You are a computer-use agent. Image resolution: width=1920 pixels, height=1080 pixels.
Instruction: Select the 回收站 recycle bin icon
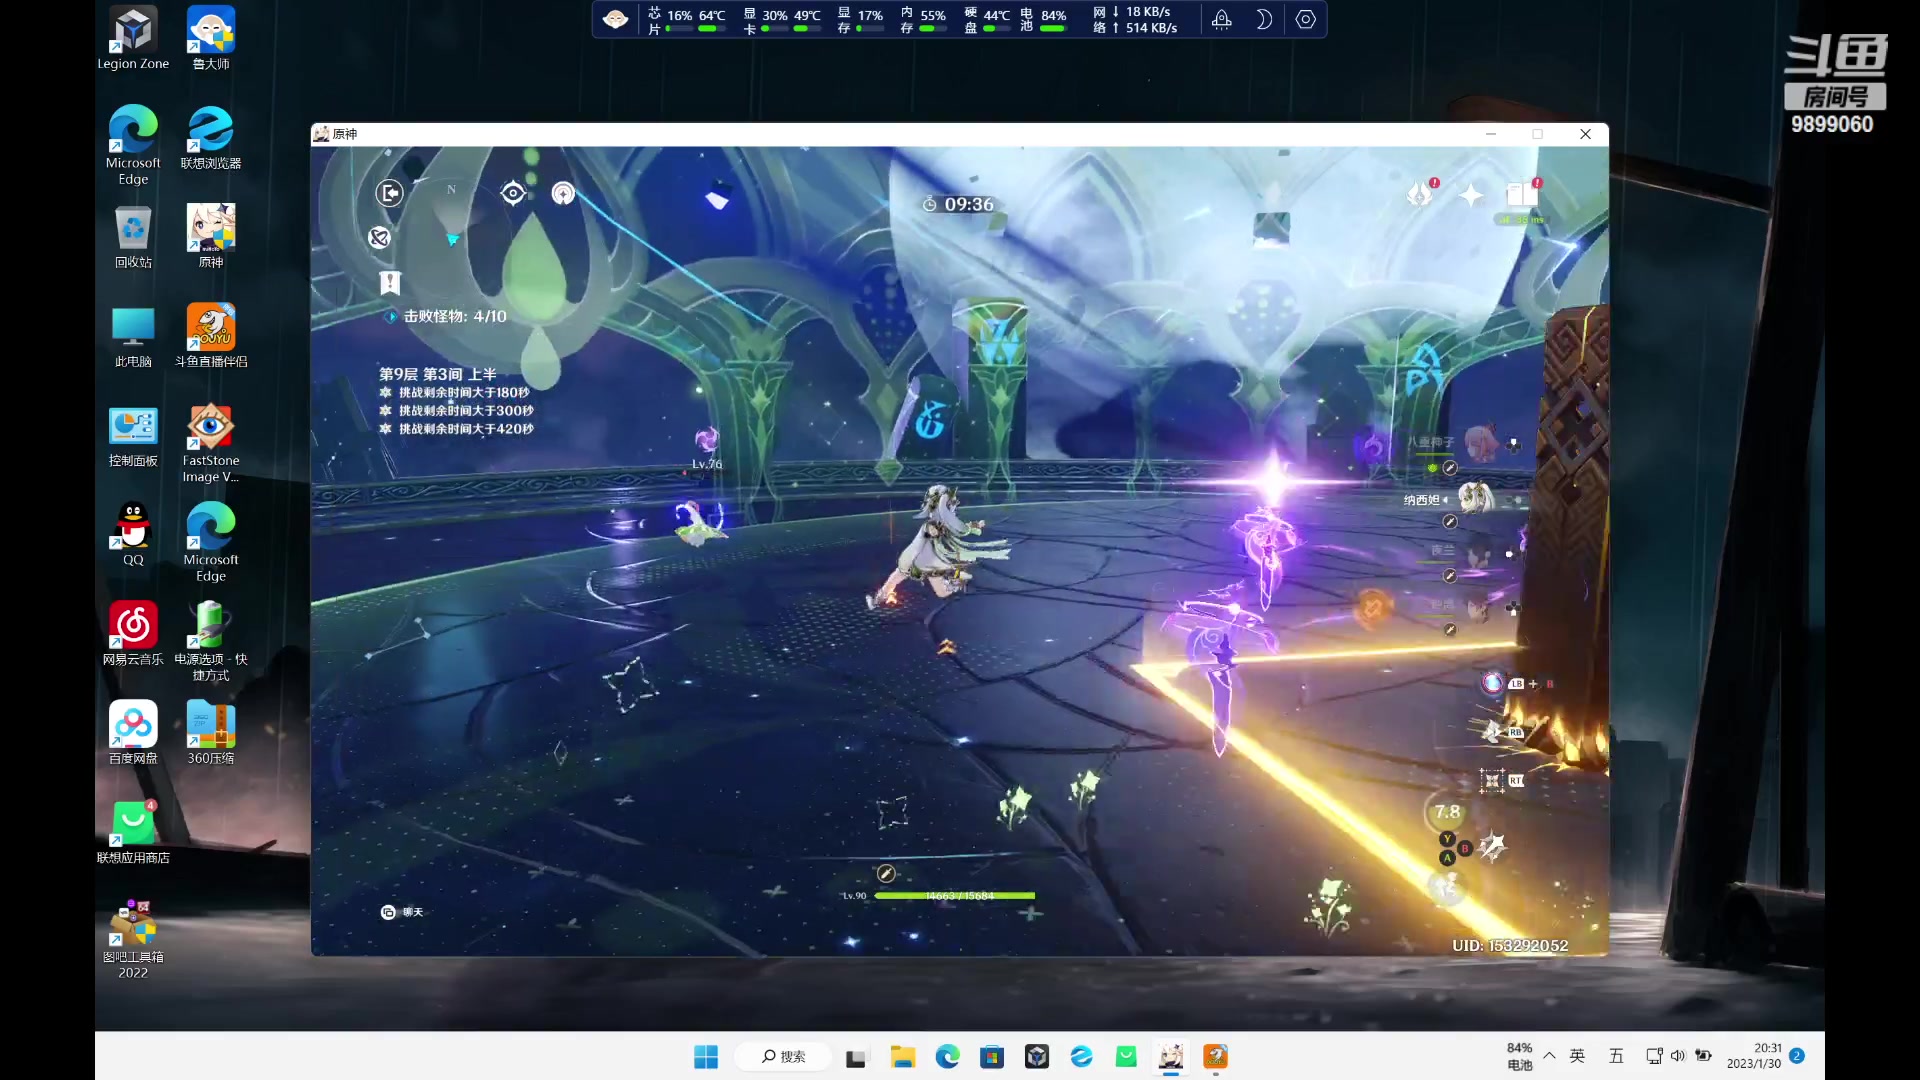pyautogui.click(x=133, y=237)
